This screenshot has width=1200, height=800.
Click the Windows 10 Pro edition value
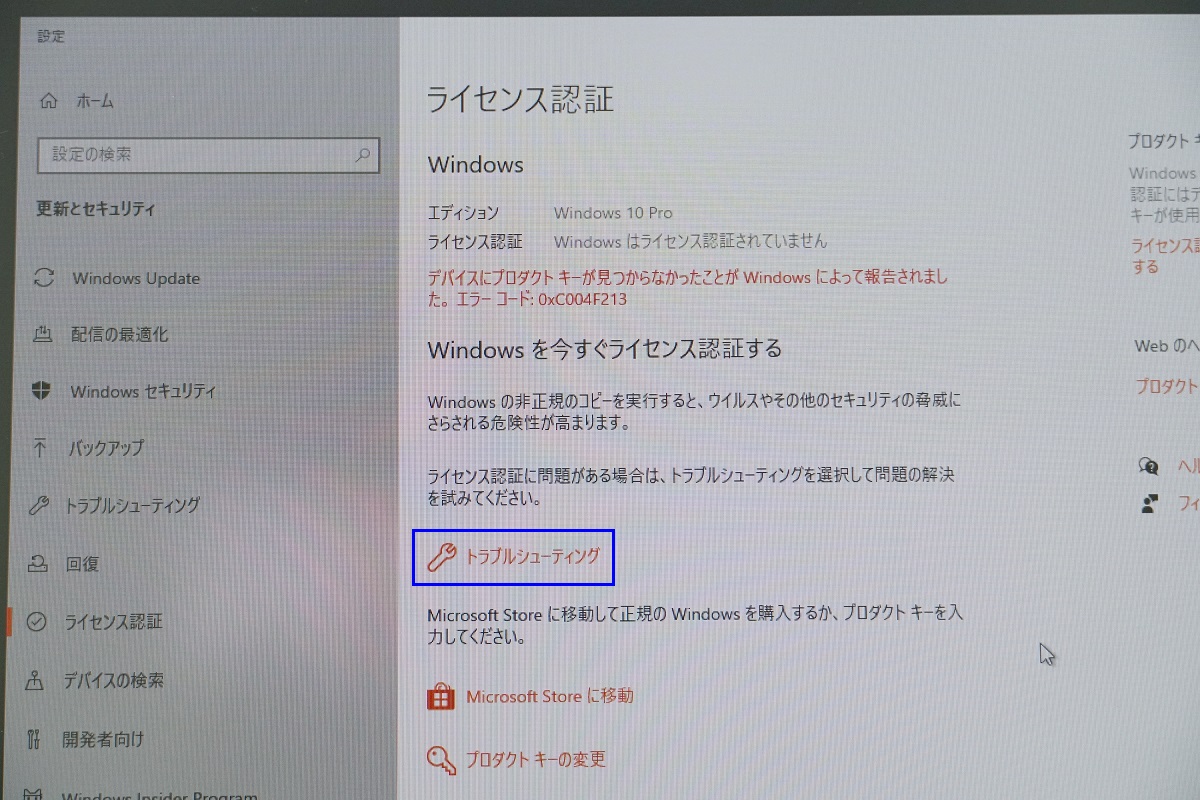tap(613, 212)
